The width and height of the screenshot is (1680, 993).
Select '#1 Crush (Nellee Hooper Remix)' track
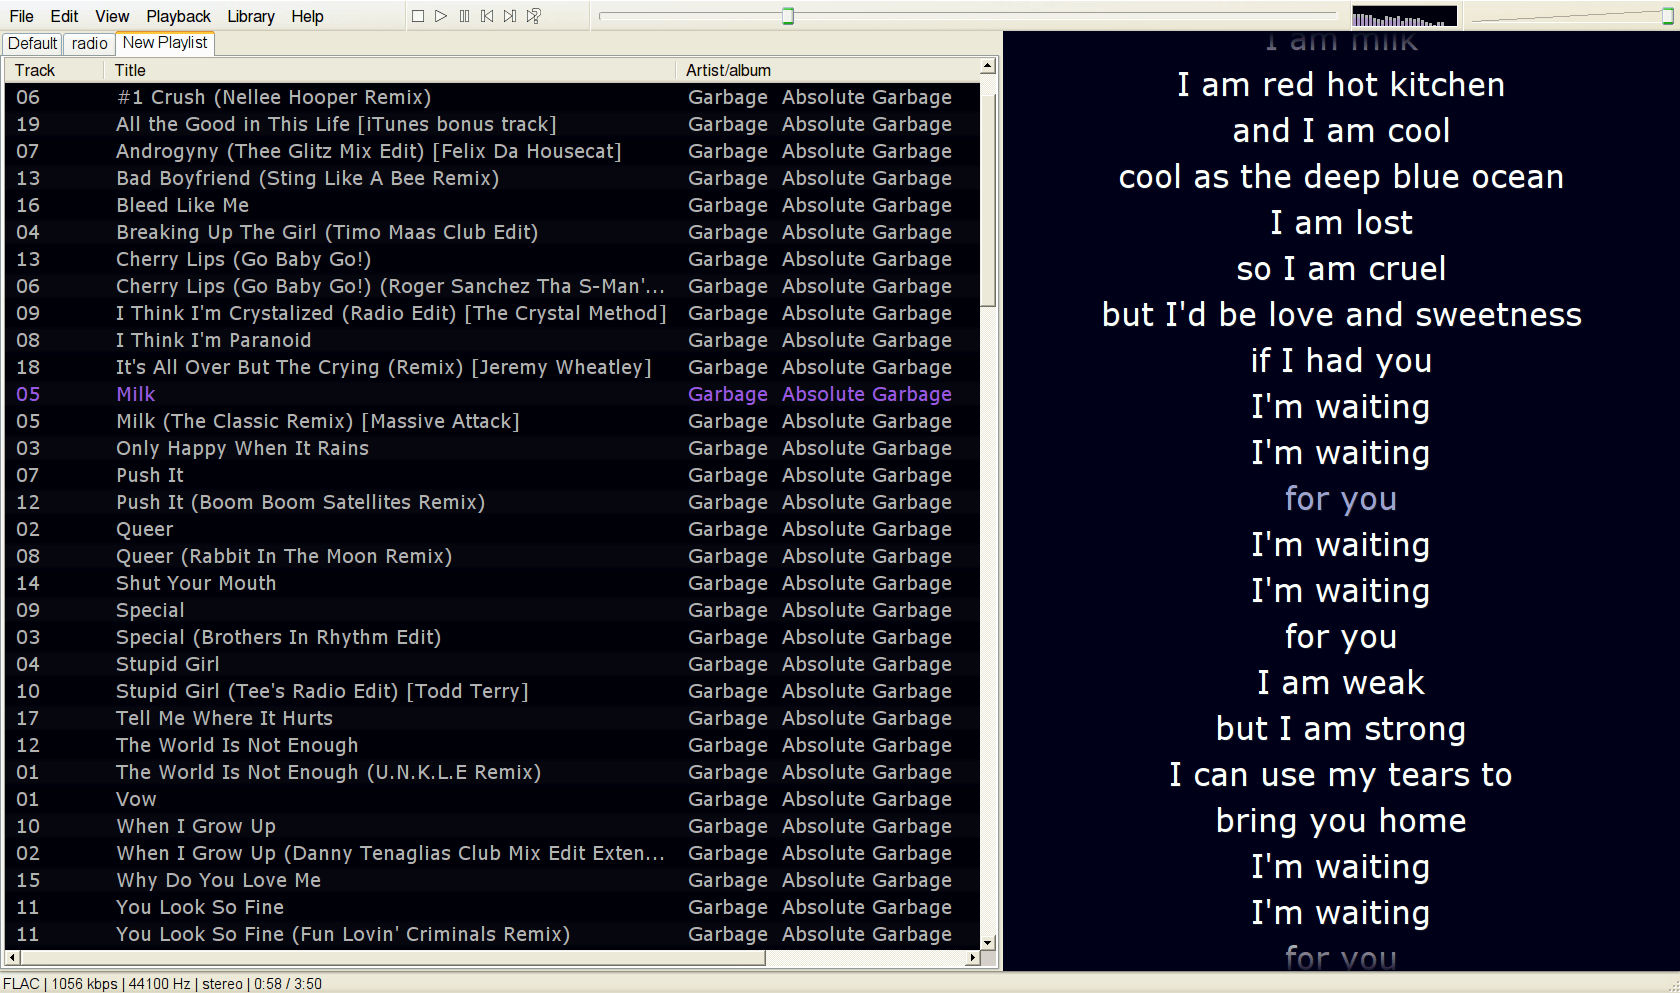pos(492,97)
